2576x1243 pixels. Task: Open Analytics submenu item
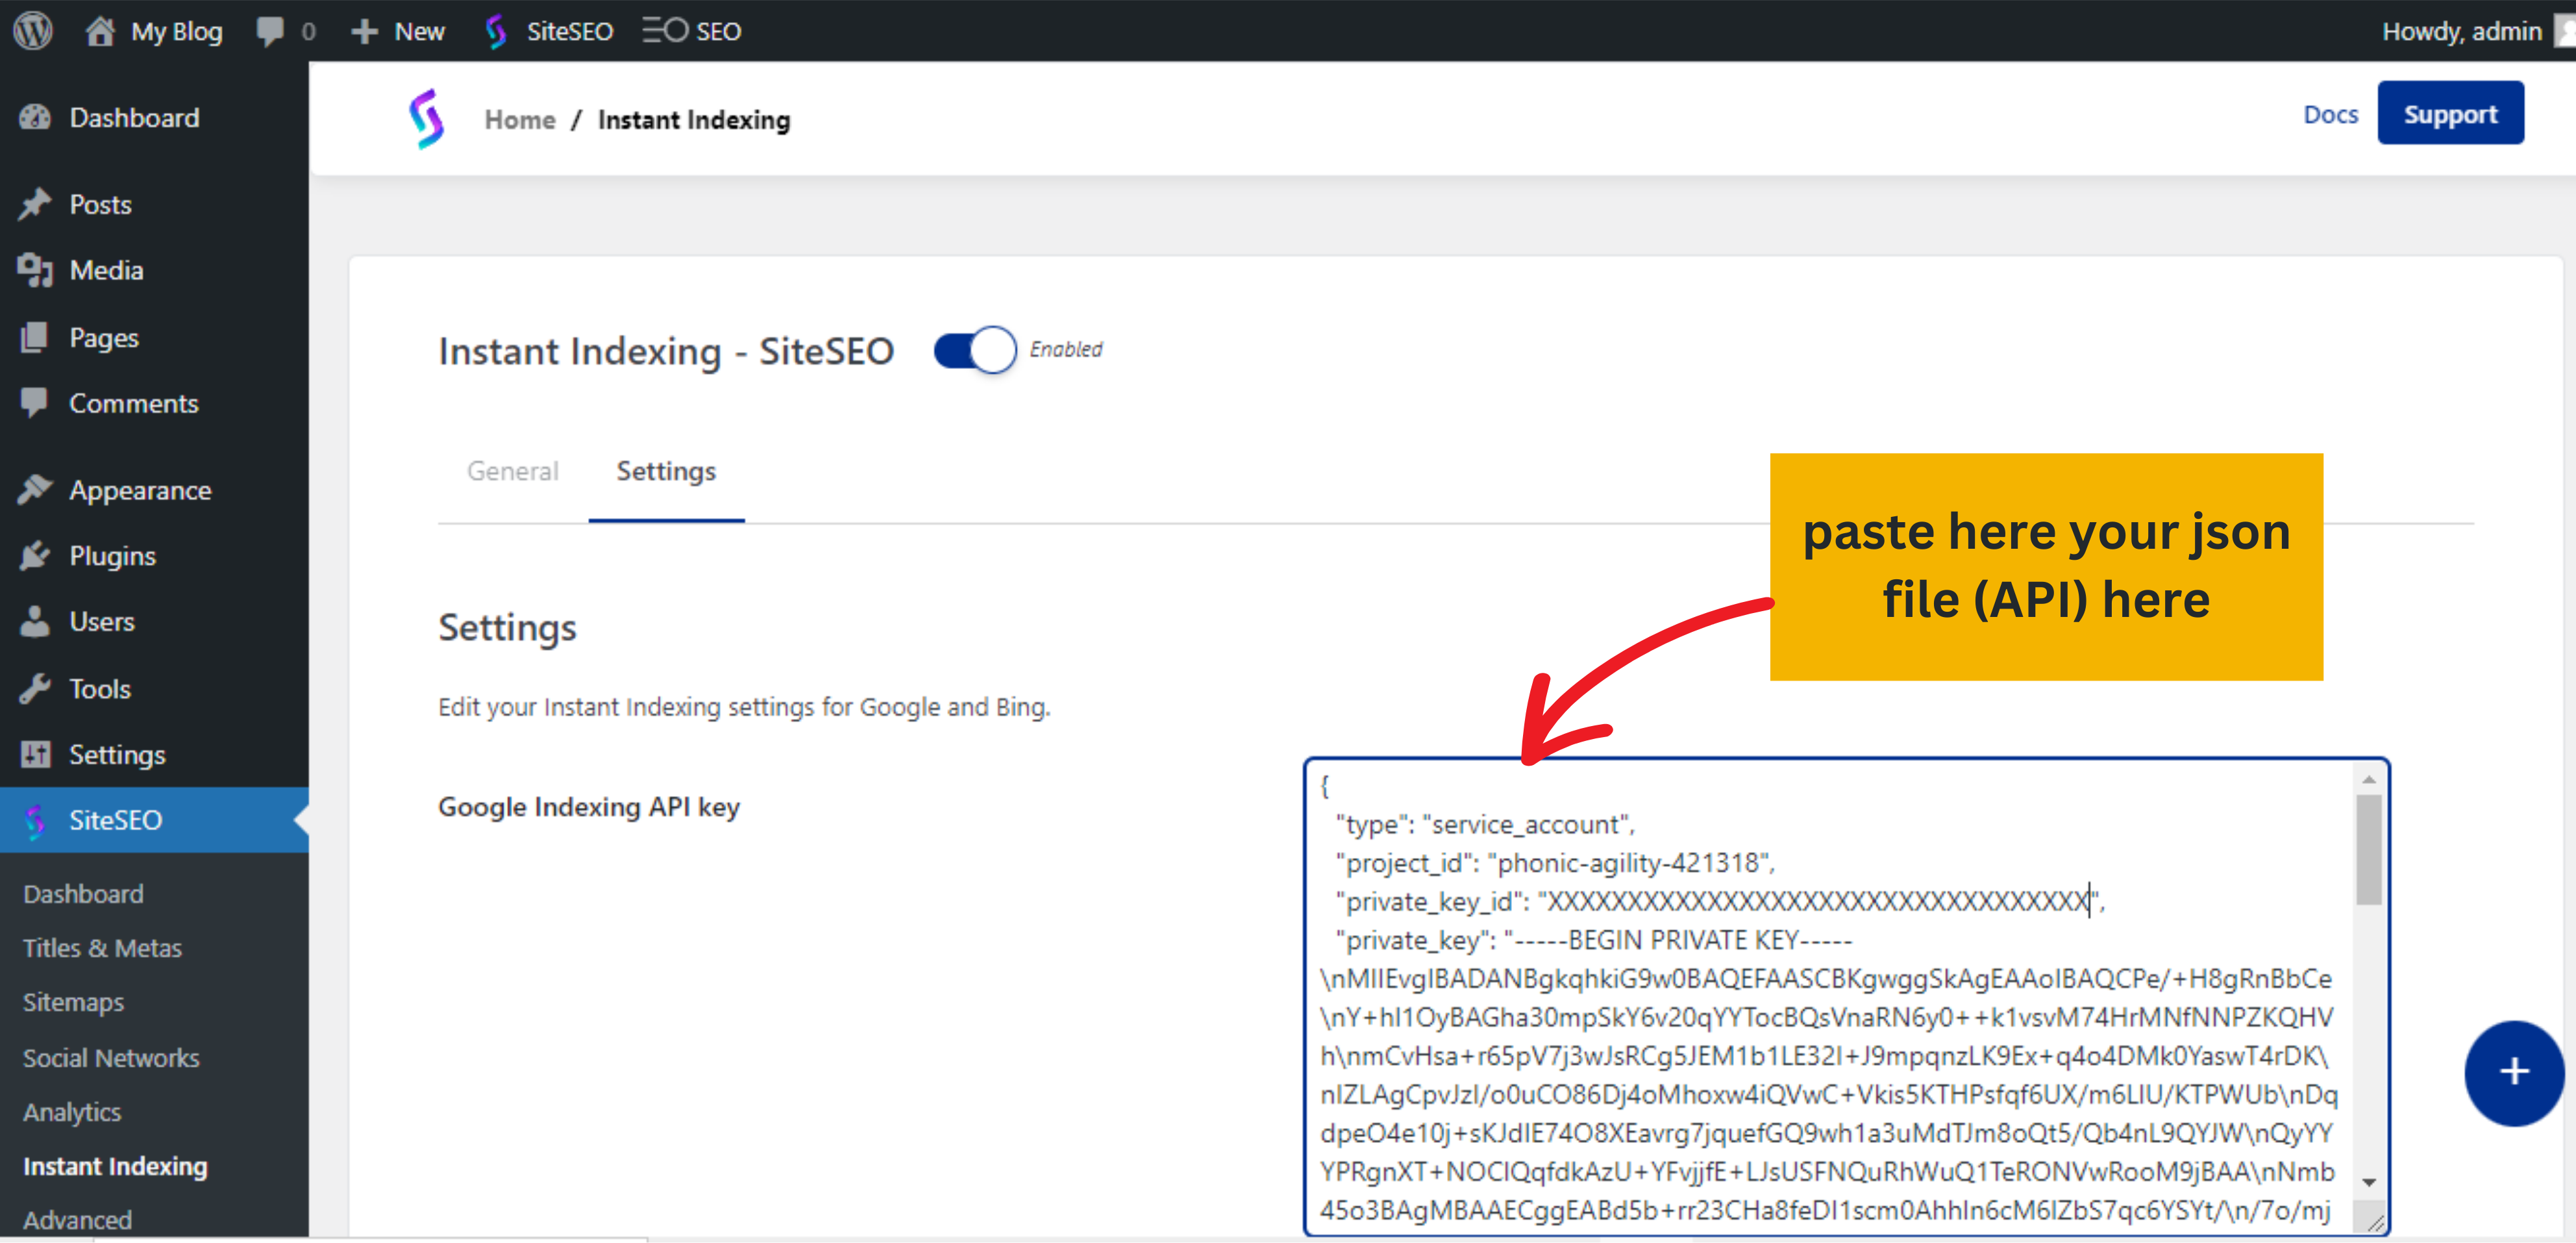click(72, 1112)
